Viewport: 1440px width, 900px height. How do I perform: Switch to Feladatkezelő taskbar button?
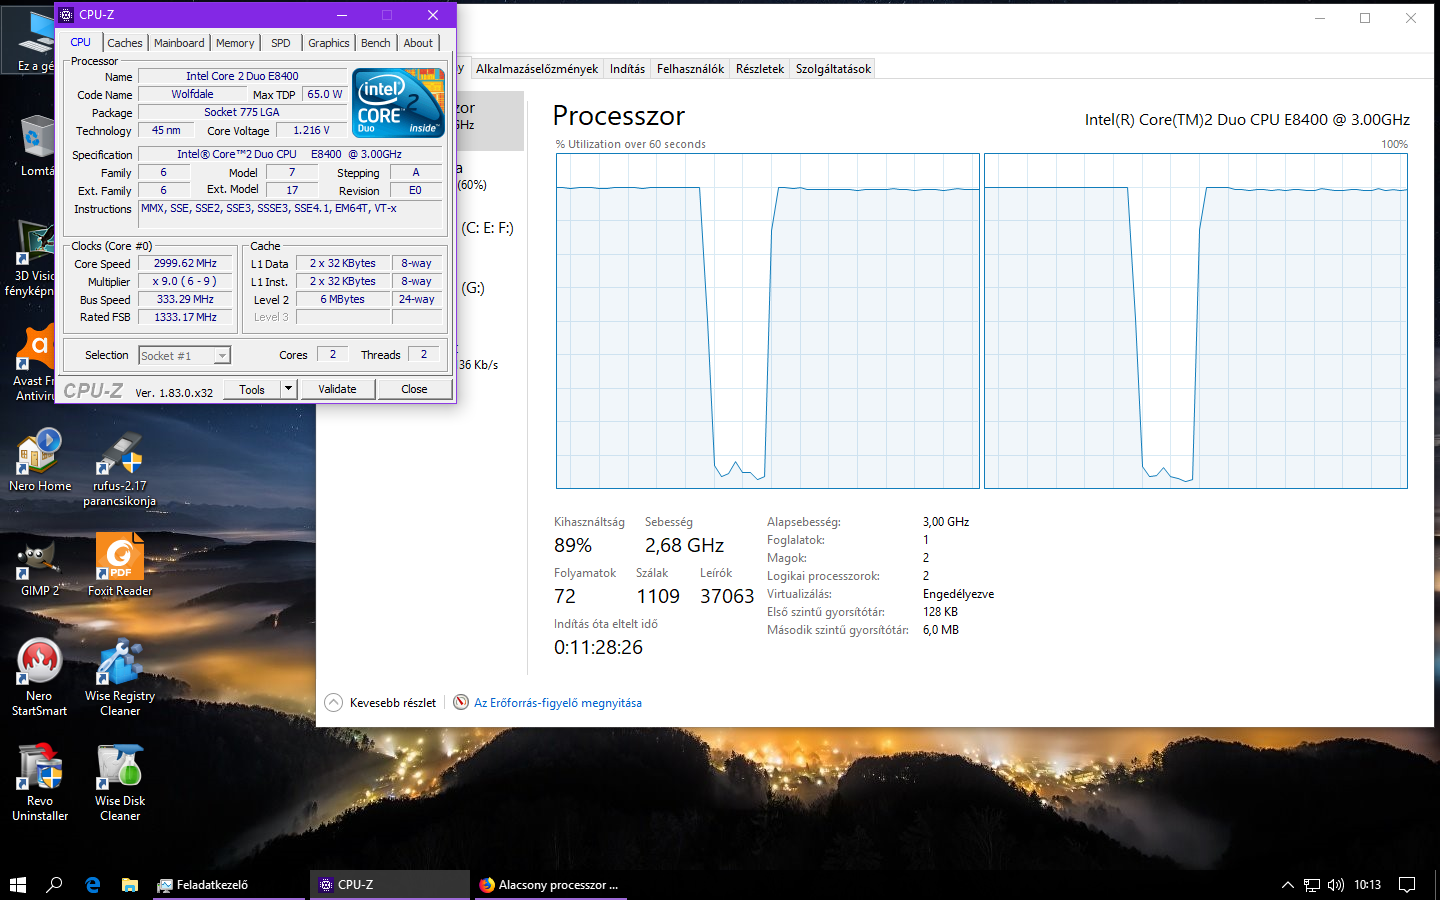(x=229, y=885)
